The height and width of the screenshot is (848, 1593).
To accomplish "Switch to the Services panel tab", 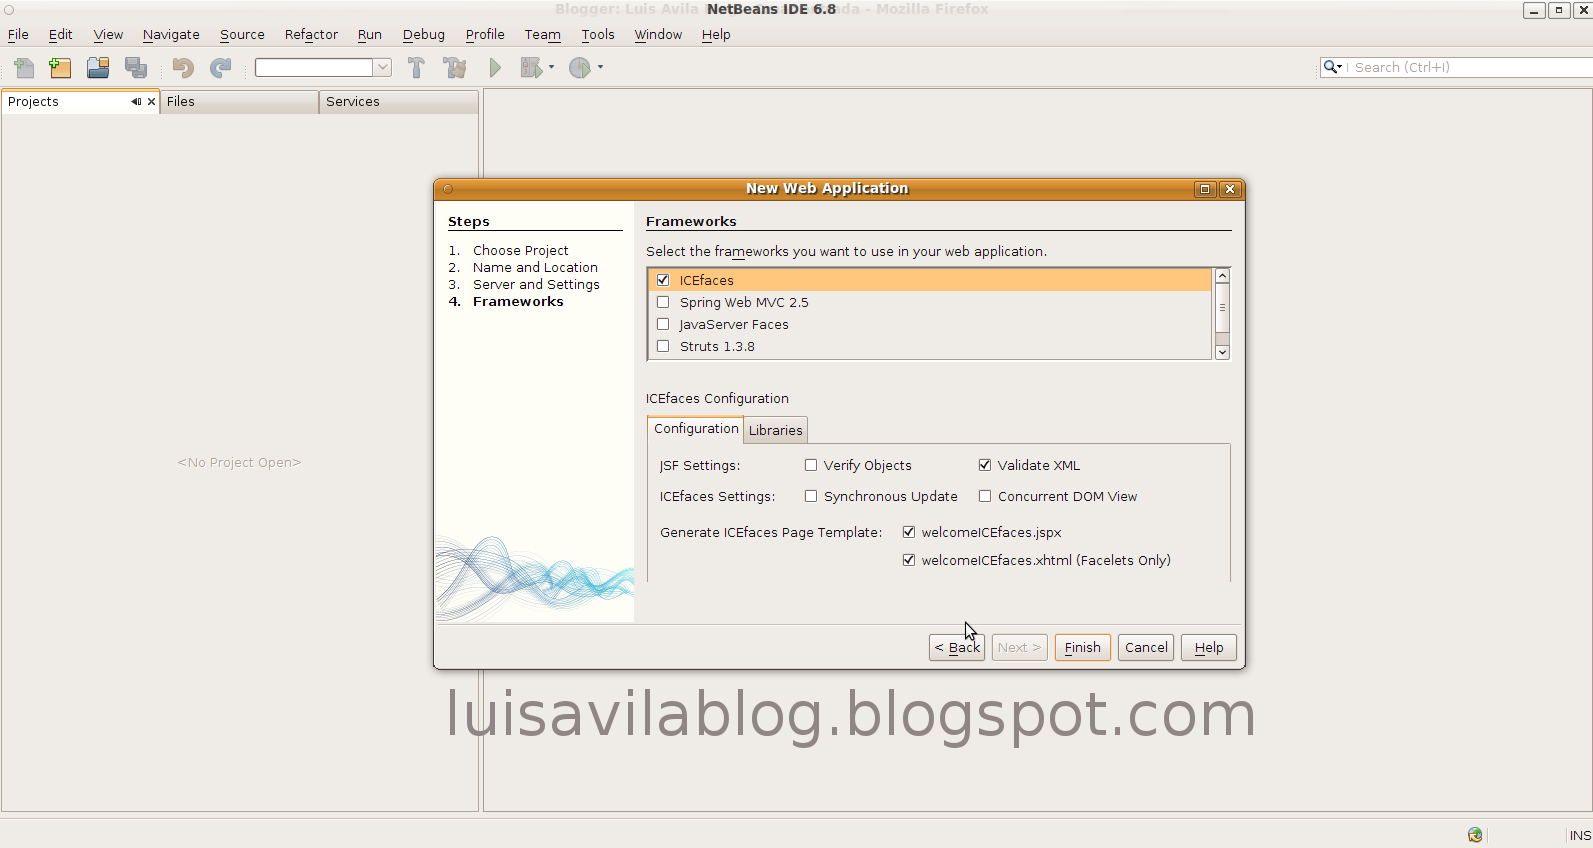I will click(x=398, y=102).
